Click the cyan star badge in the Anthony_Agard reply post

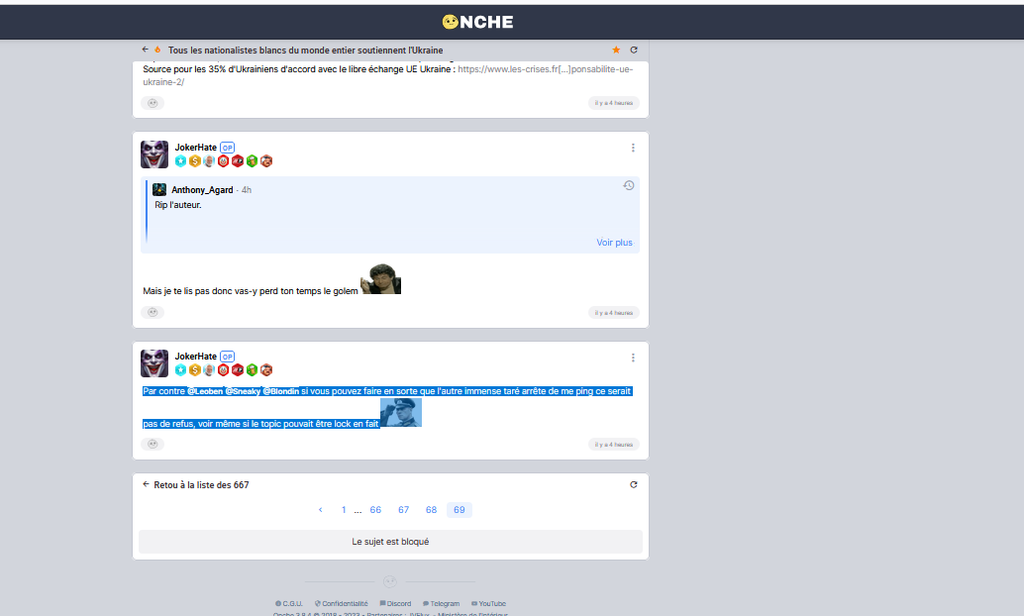click(181, 161)
